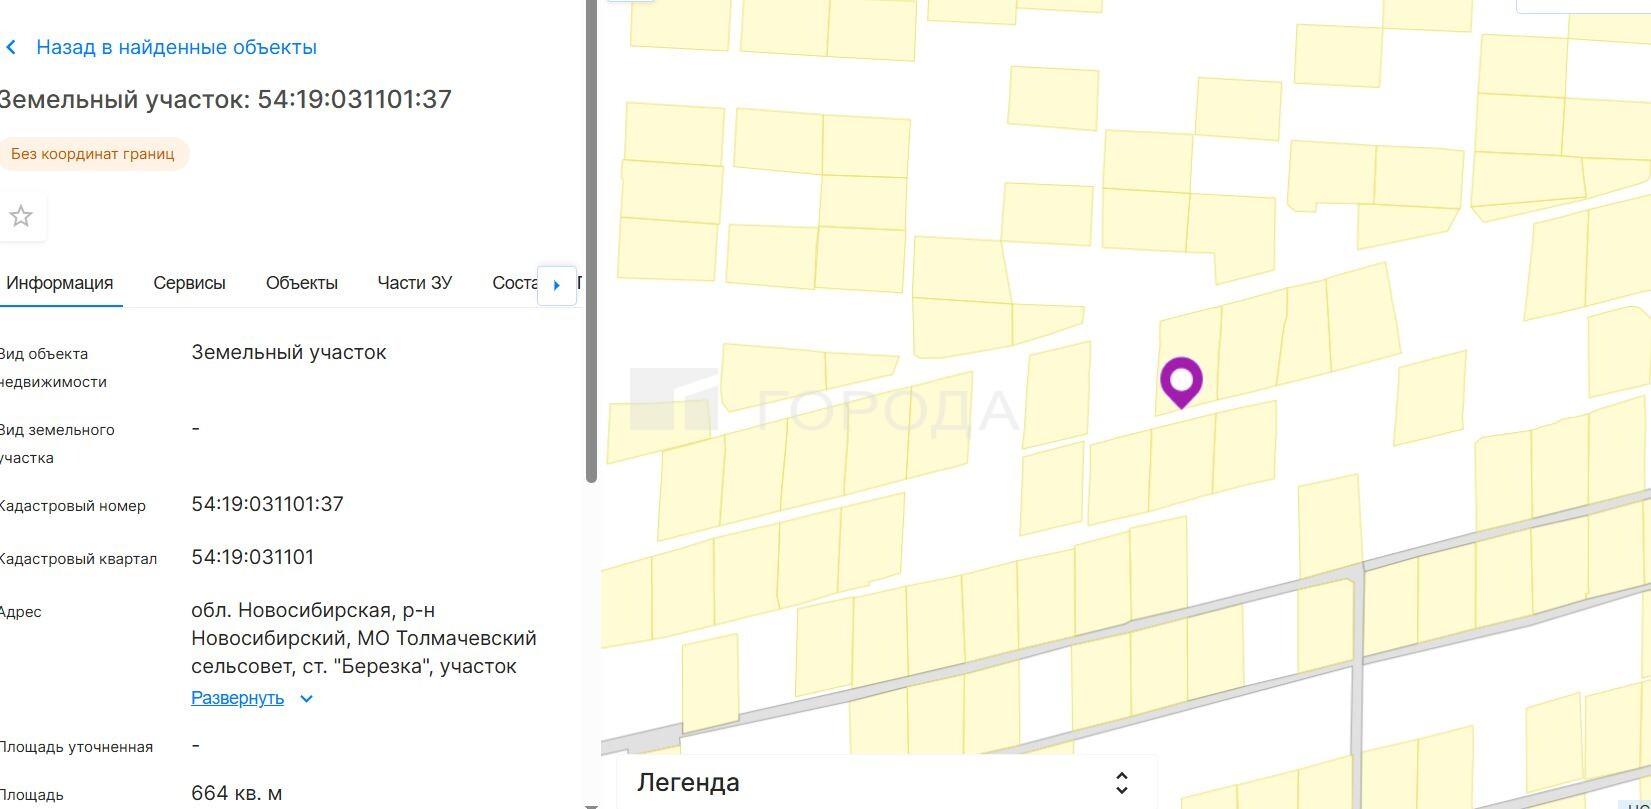Expand address using chevron beside Развернуть
Viewport: 1651px width, 809px height.
pyautogui.click(x=307, y=699)
